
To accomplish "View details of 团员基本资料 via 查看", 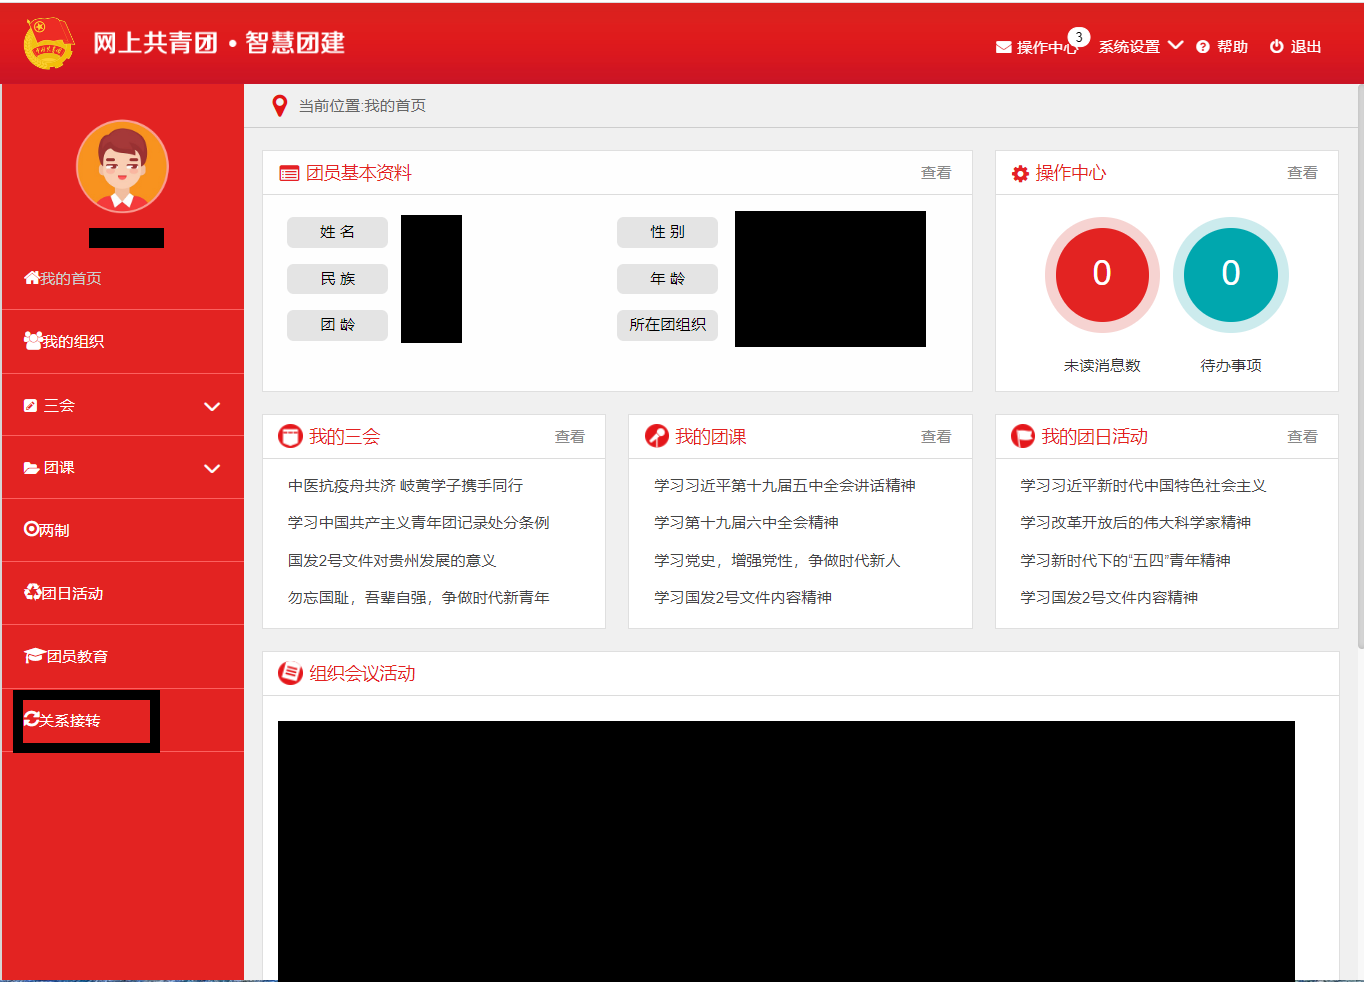I will click(935, 173).
